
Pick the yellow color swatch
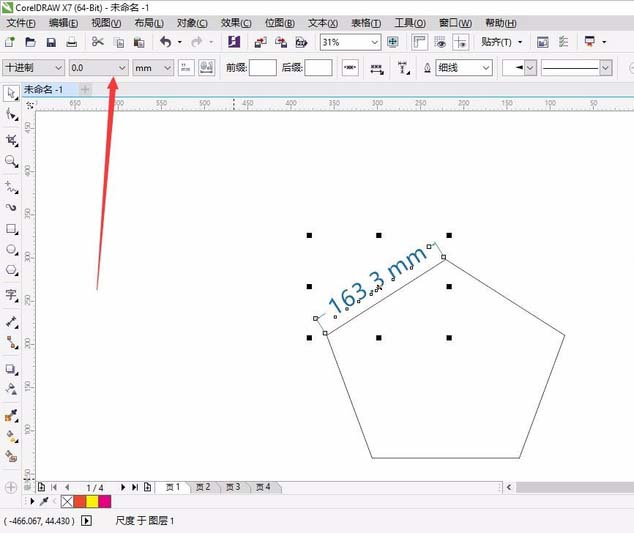(x=91, y=501)
